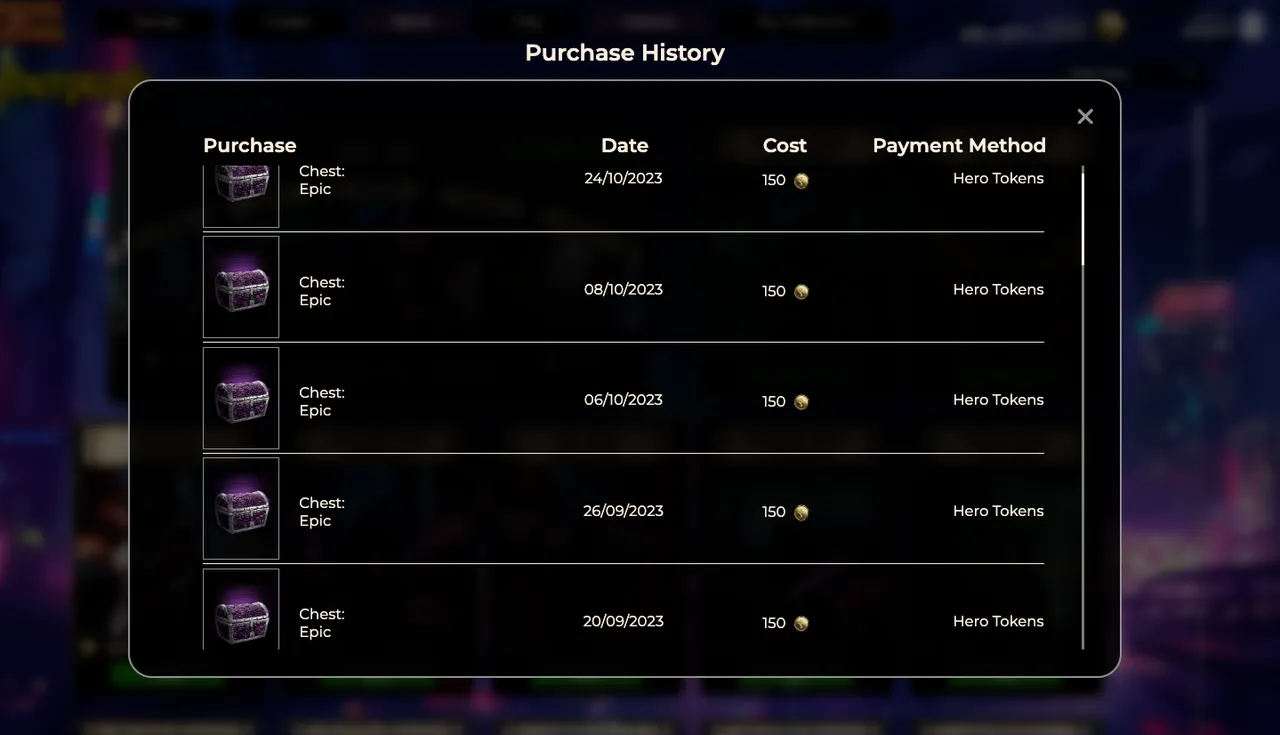Close the Purchase History dialog
This screenshot has height=735, width=1280.
point(1085,117)
